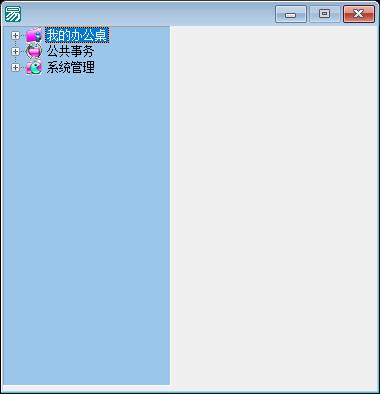Click the divider between tree and content panels
Screen dimensions: 380x394
pyautogui.click(x=171, y=205)
